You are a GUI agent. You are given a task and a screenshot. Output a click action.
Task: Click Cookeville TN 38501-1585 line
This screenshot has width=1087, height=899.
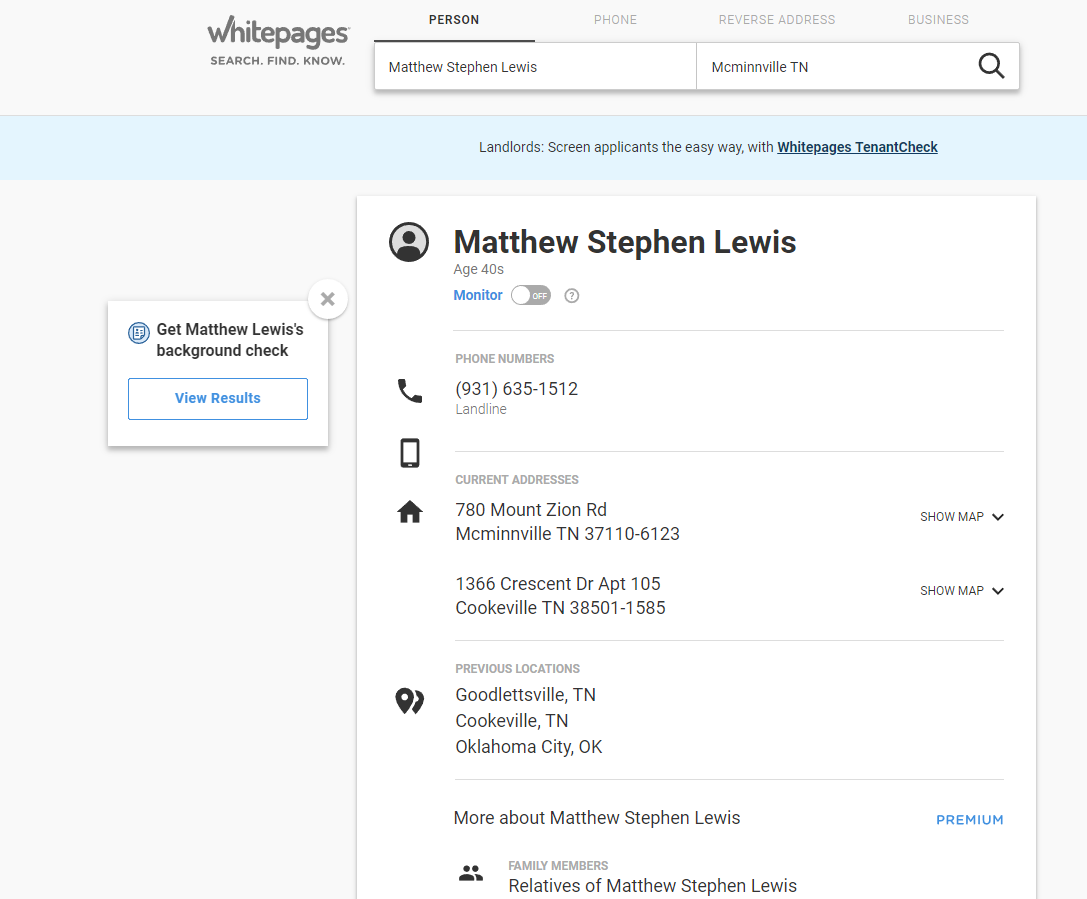(x=560, y=608)
